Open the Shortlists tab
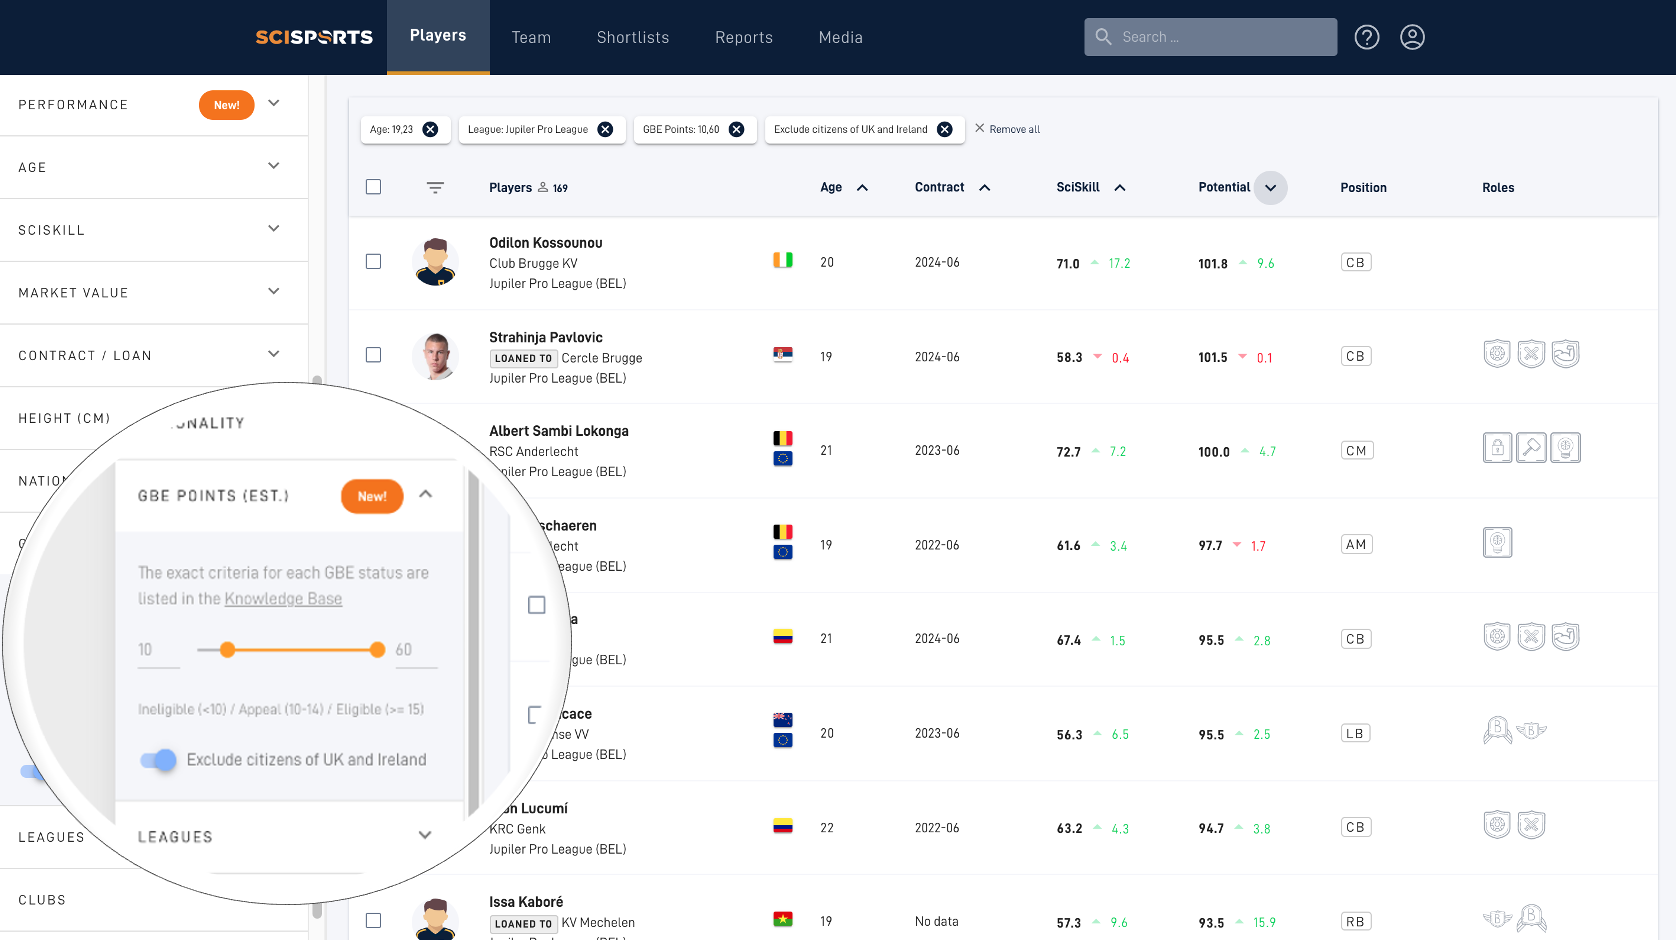 633,38
